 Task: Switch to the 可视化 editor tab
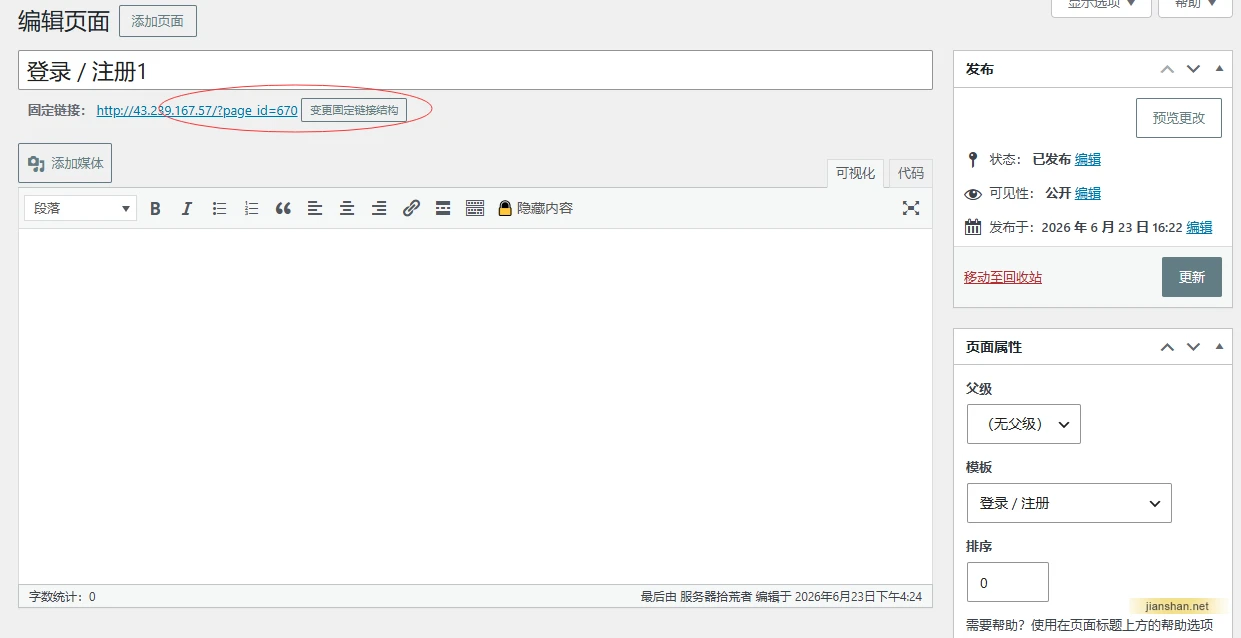(855, 173)
